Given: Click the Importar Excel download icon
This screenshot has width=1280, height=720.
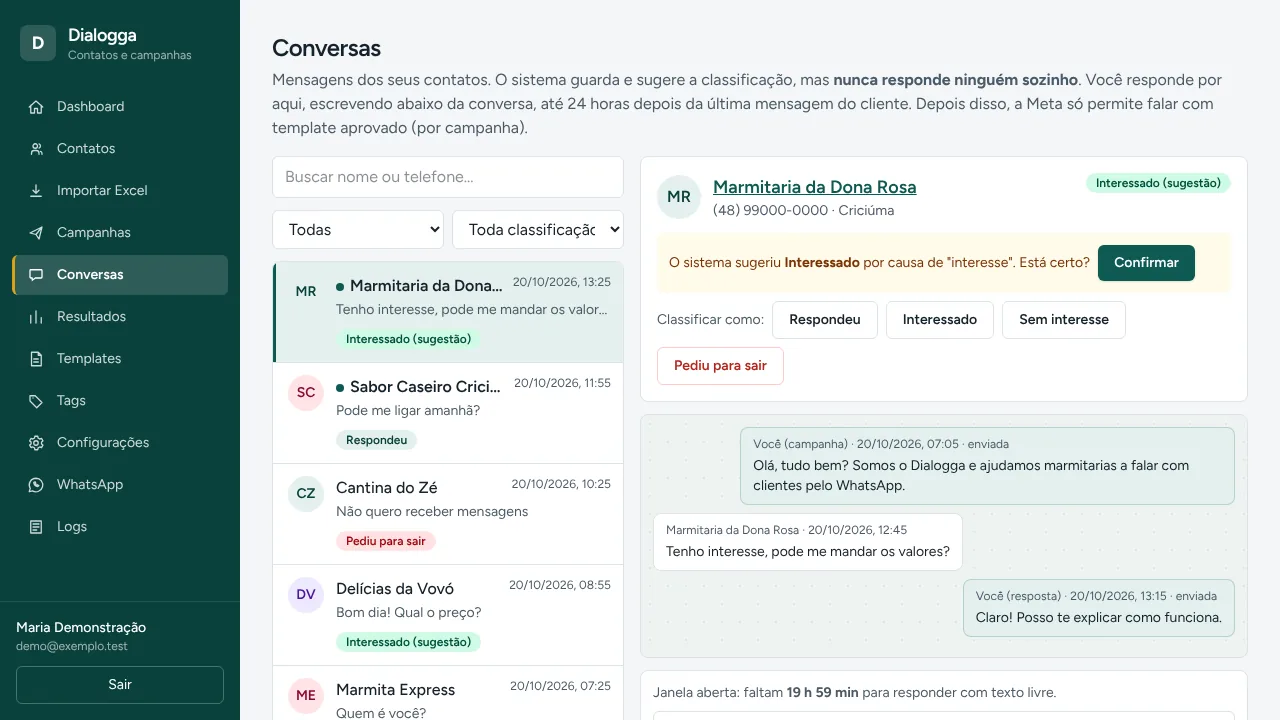Looking at the screenshot, I should (x=36, y=191).
